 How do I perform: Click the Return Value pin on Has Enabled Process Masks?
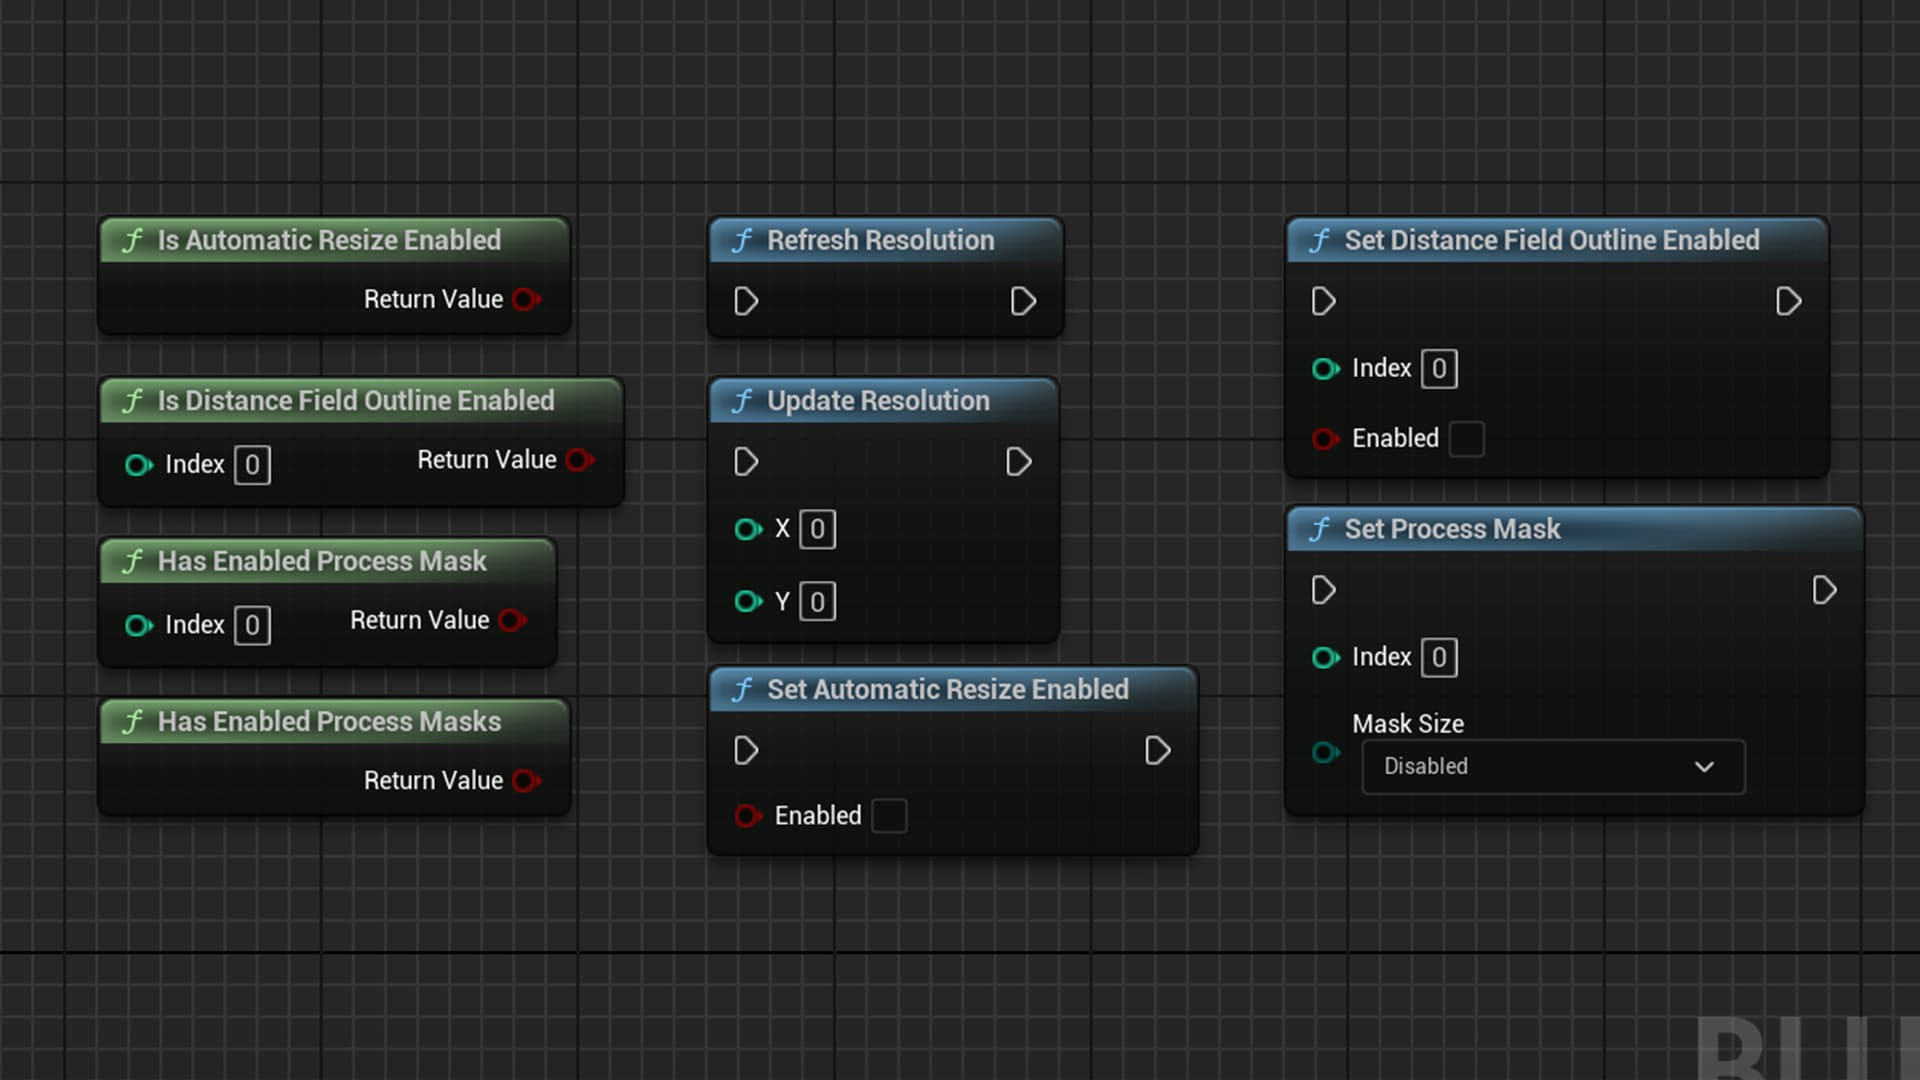526,781
